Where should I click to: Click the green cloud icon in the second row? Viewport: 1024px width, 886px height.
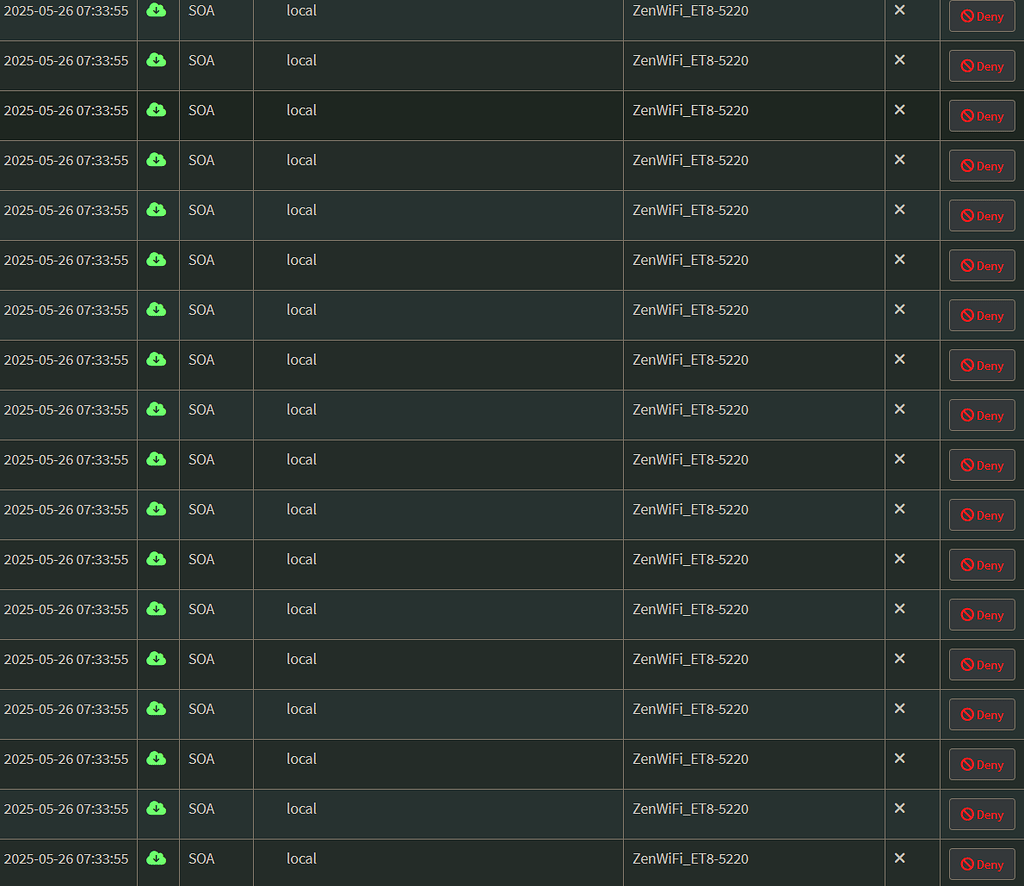point(156,60)
